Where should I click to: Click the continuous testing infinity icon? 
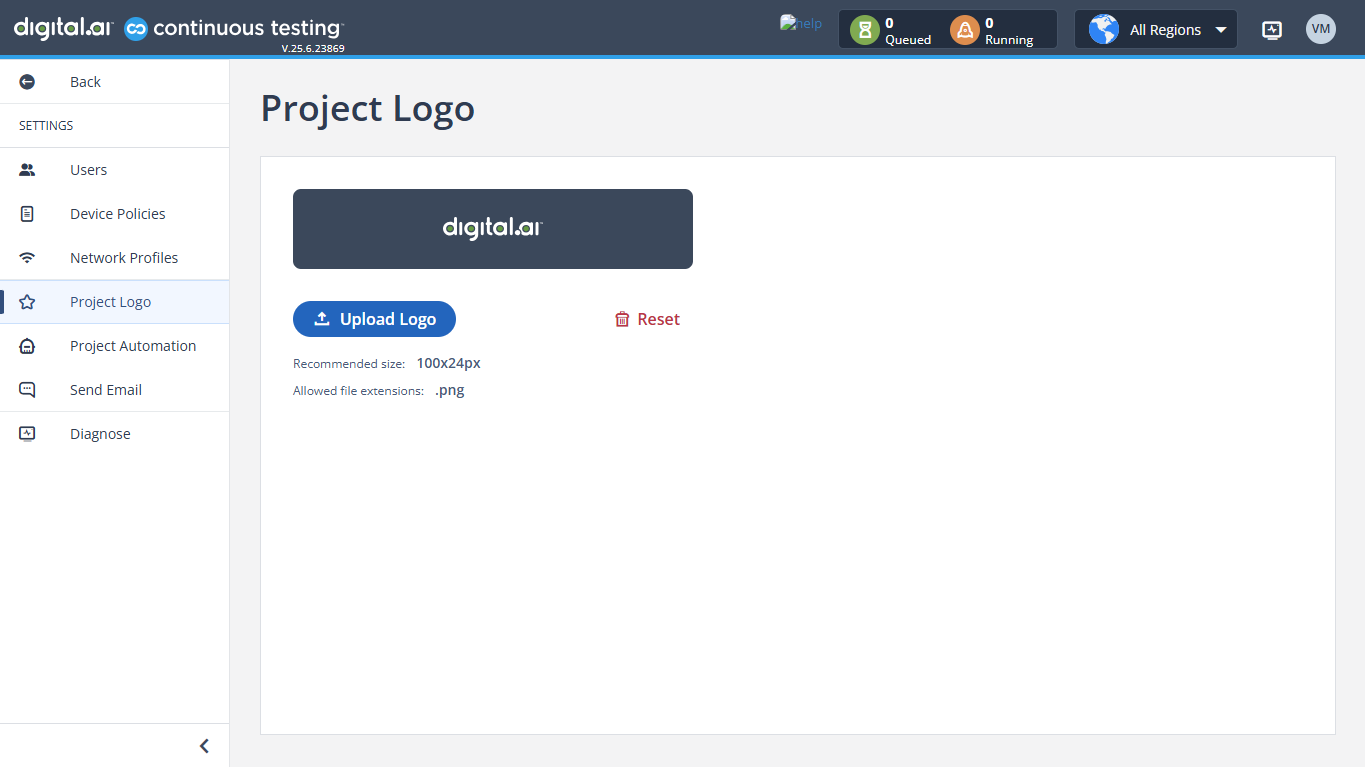[136, 29]
